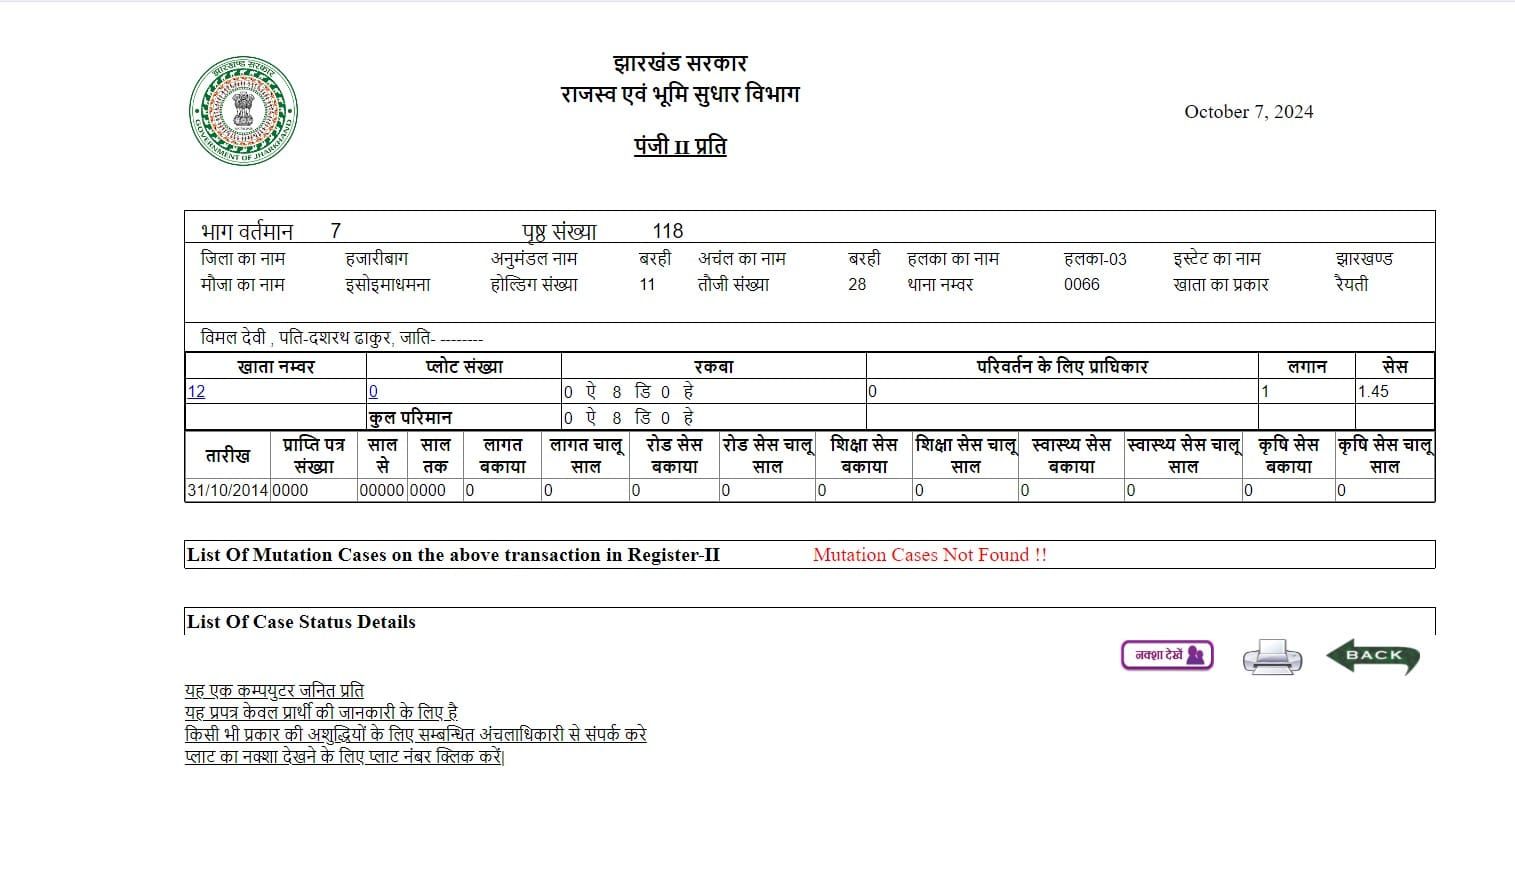The height and width of the screenshot is (872, 1515).
Task: Click the कुल परिमान label
Action: coord(411,417)
